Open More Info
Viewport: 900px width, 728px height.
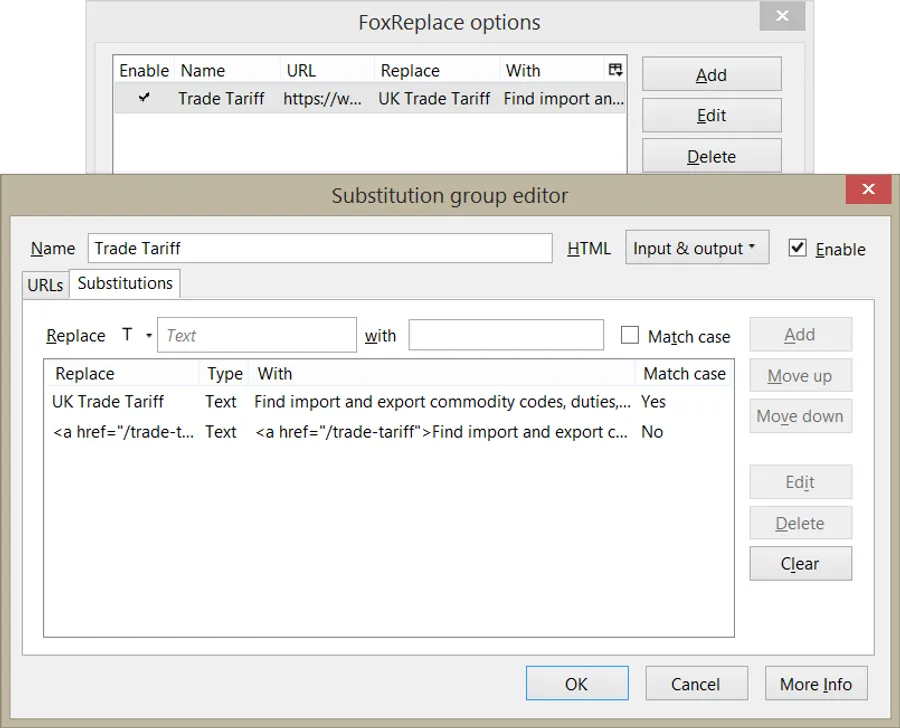click(816, 683)
